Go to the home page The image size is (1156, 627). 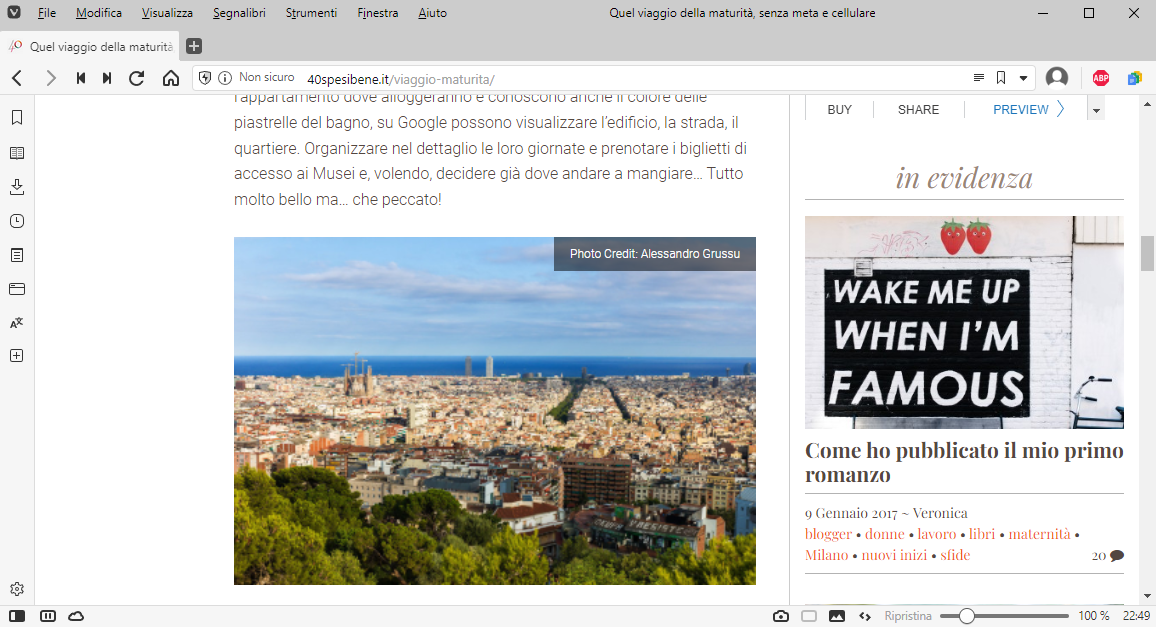(x=171, y=78)
